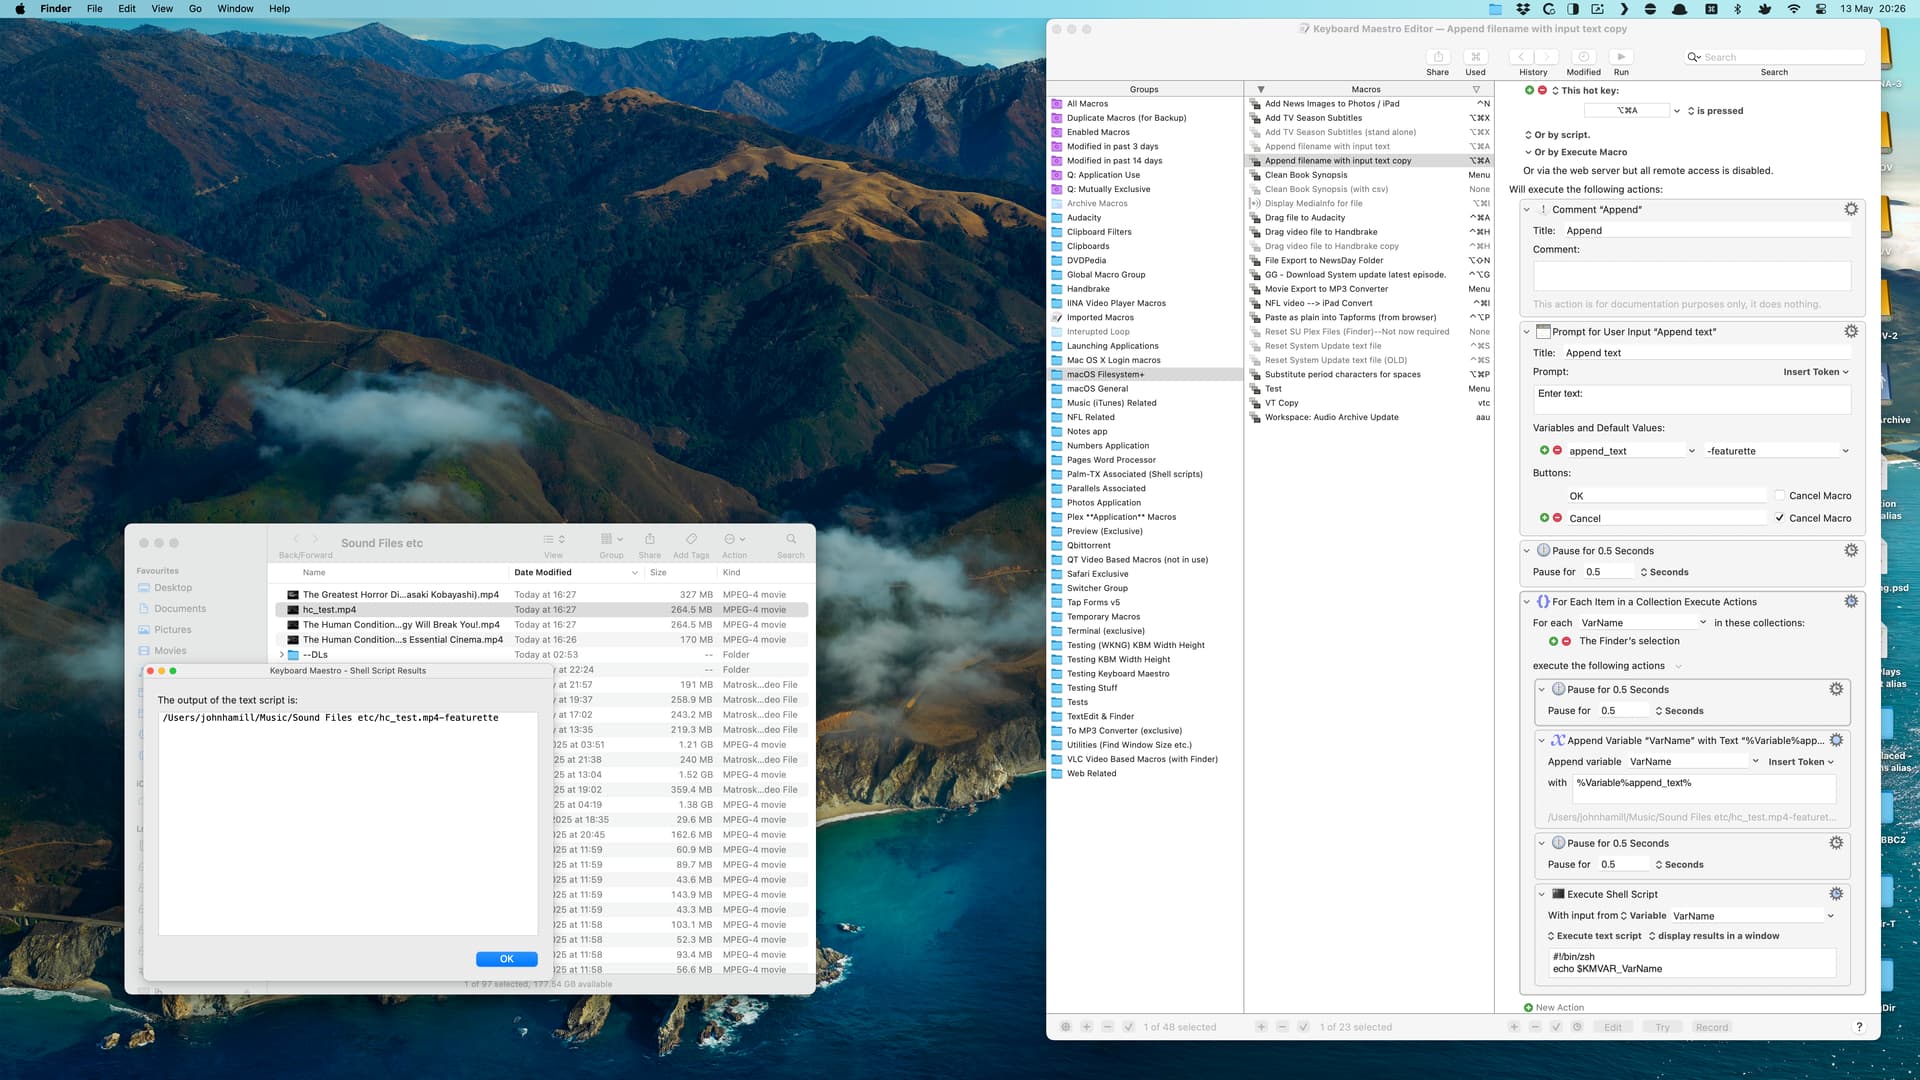Collapse the For Each Item action

point(1526,602)
